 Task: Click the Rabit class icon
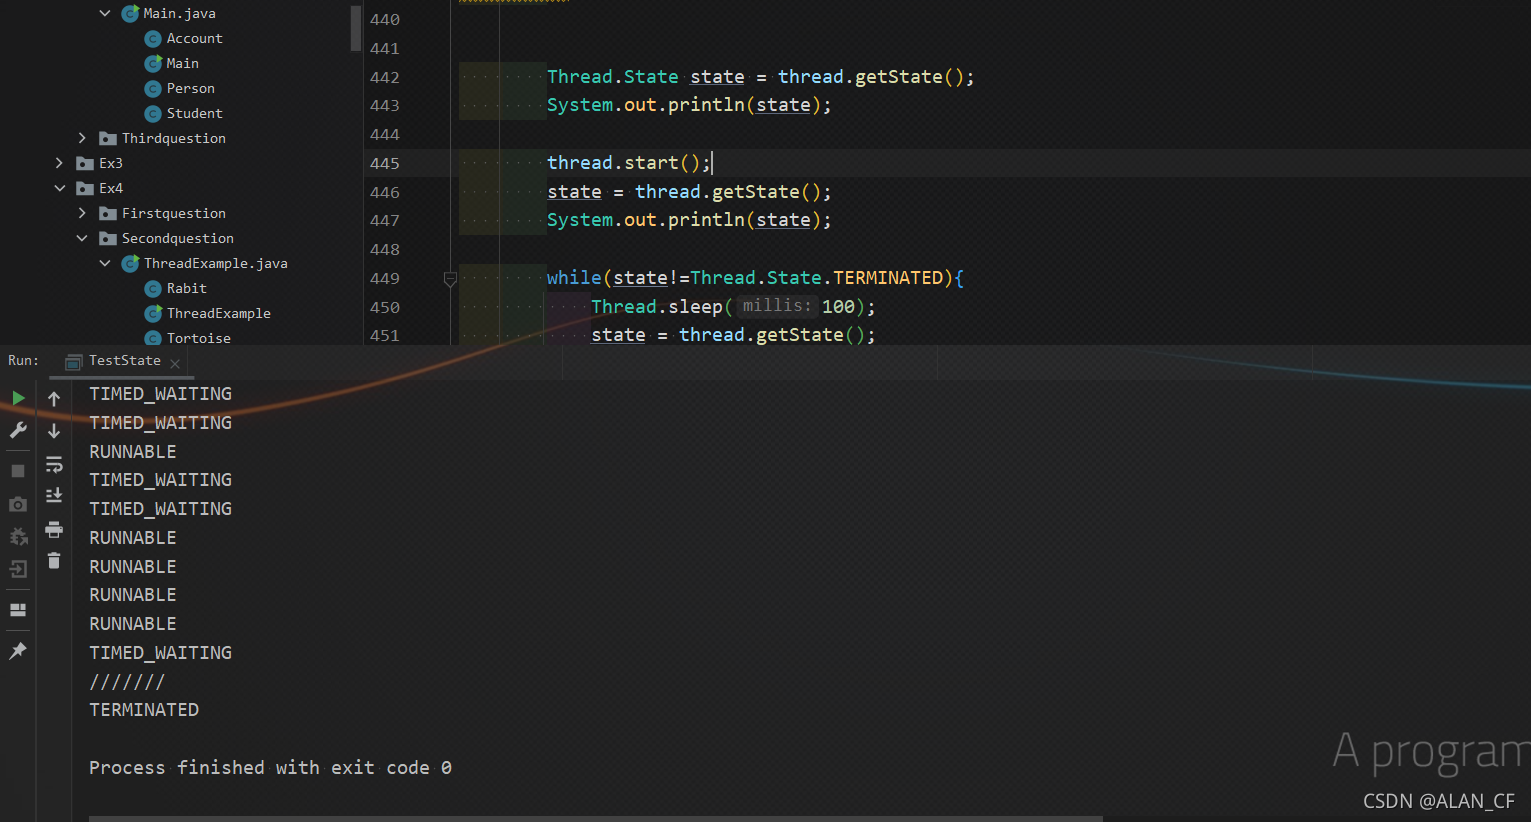click(153, 289)
